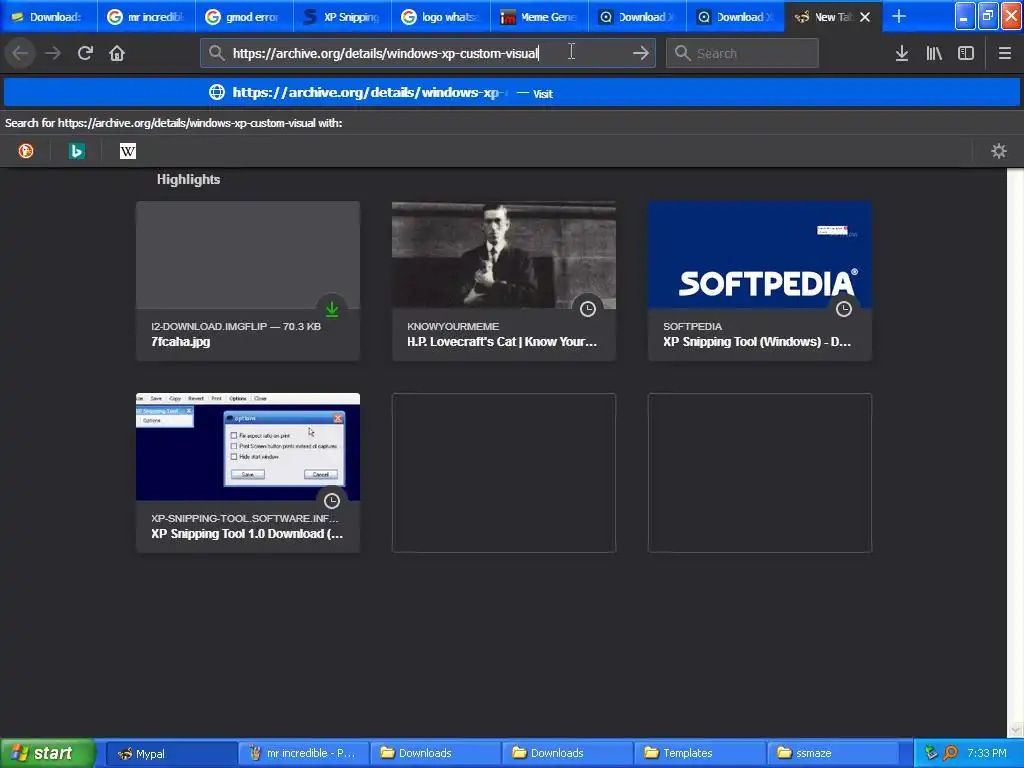Open the Library bookshelf icon
Viewport: 1024px width, 768px height.
tap(934, 53)
